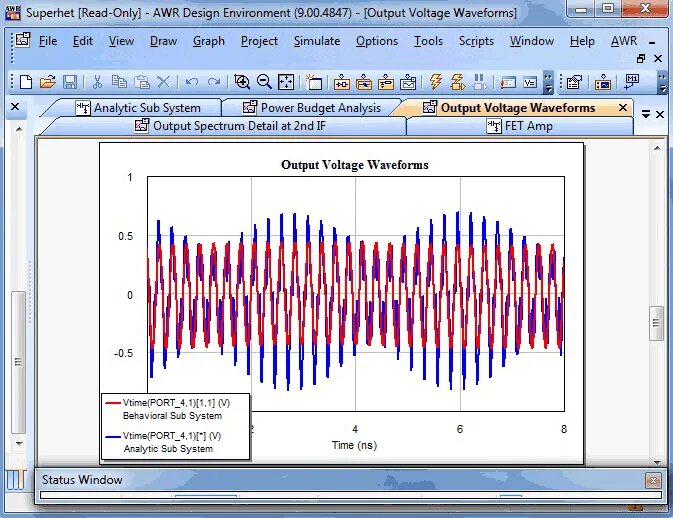Viewport: 673px width, 518px height.
Task: Click the Cut scissors icon
Action: 97,82
